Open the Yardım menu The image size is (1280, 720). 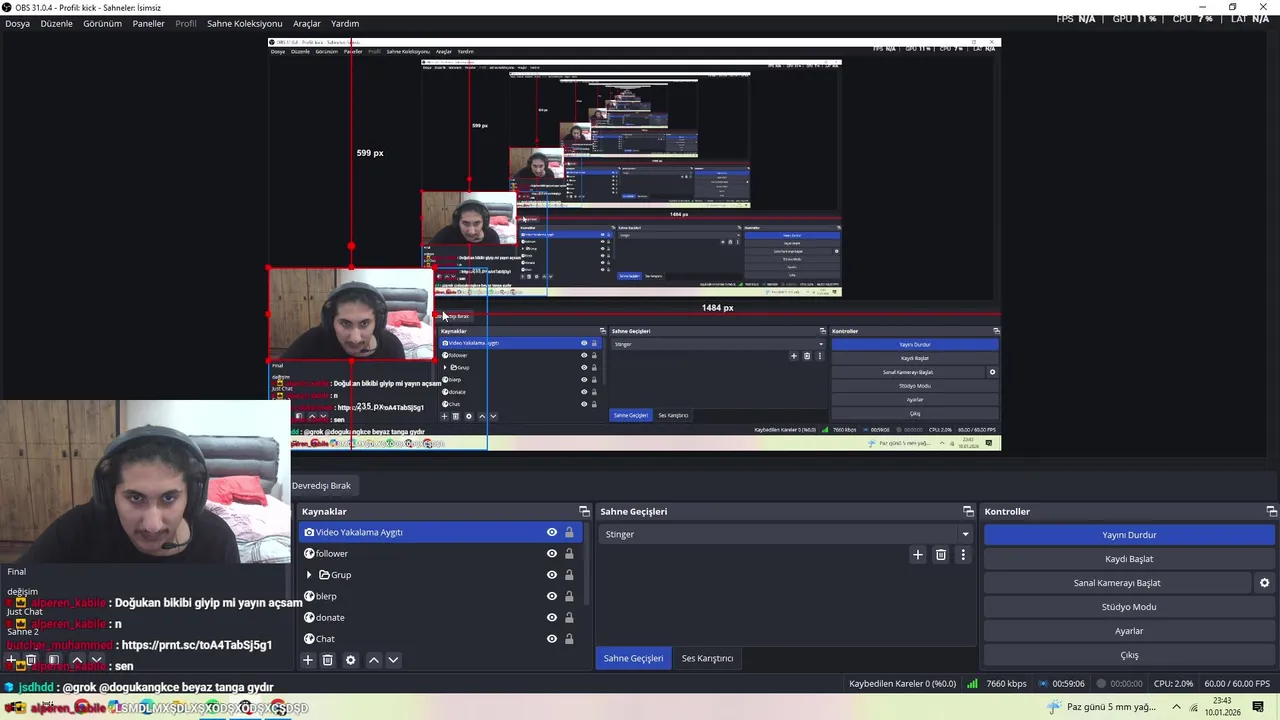(345, 23)
